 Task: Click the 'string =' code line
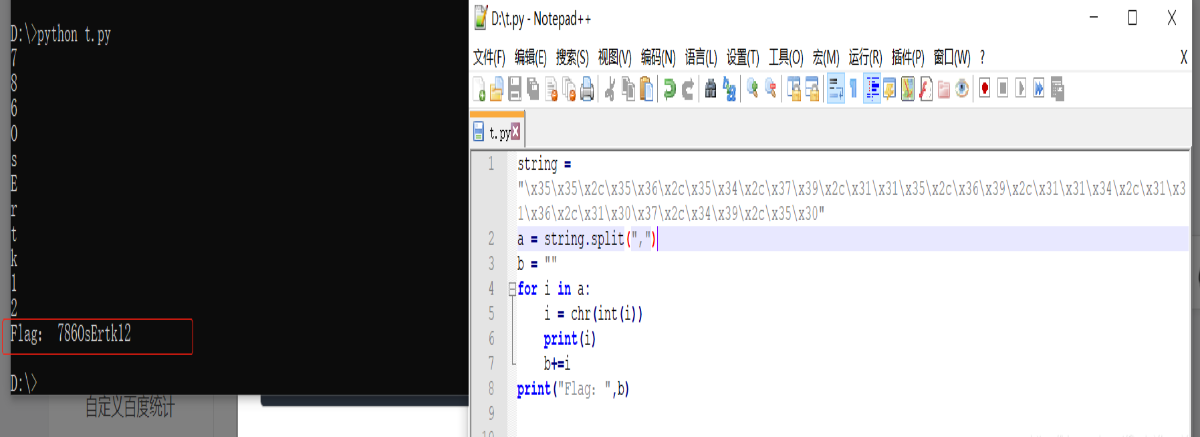coord(544,163)
